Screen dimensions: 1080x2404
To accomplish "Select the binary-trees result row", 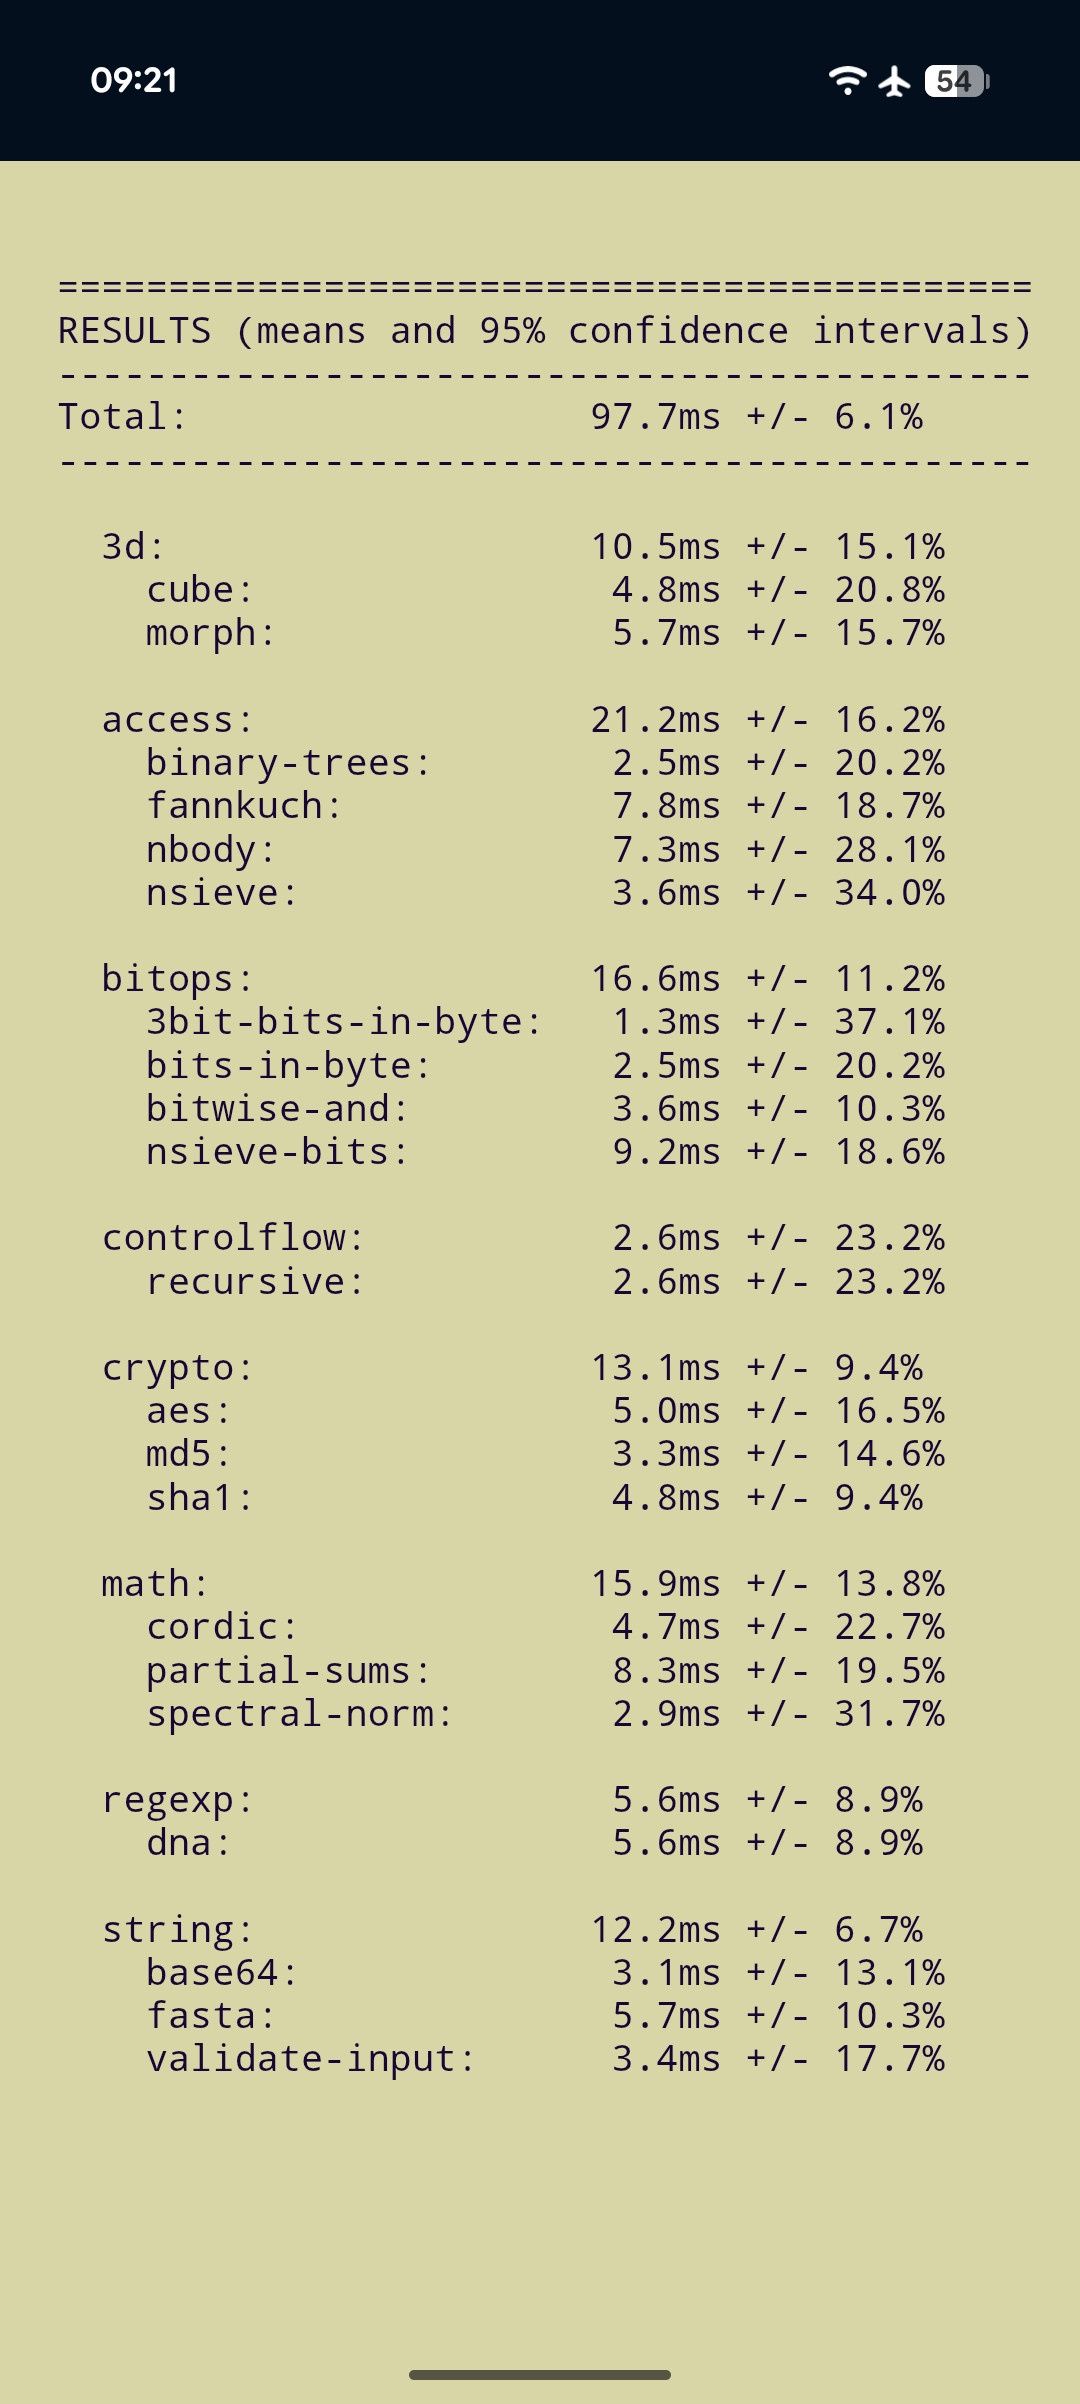I will (545, 763).
